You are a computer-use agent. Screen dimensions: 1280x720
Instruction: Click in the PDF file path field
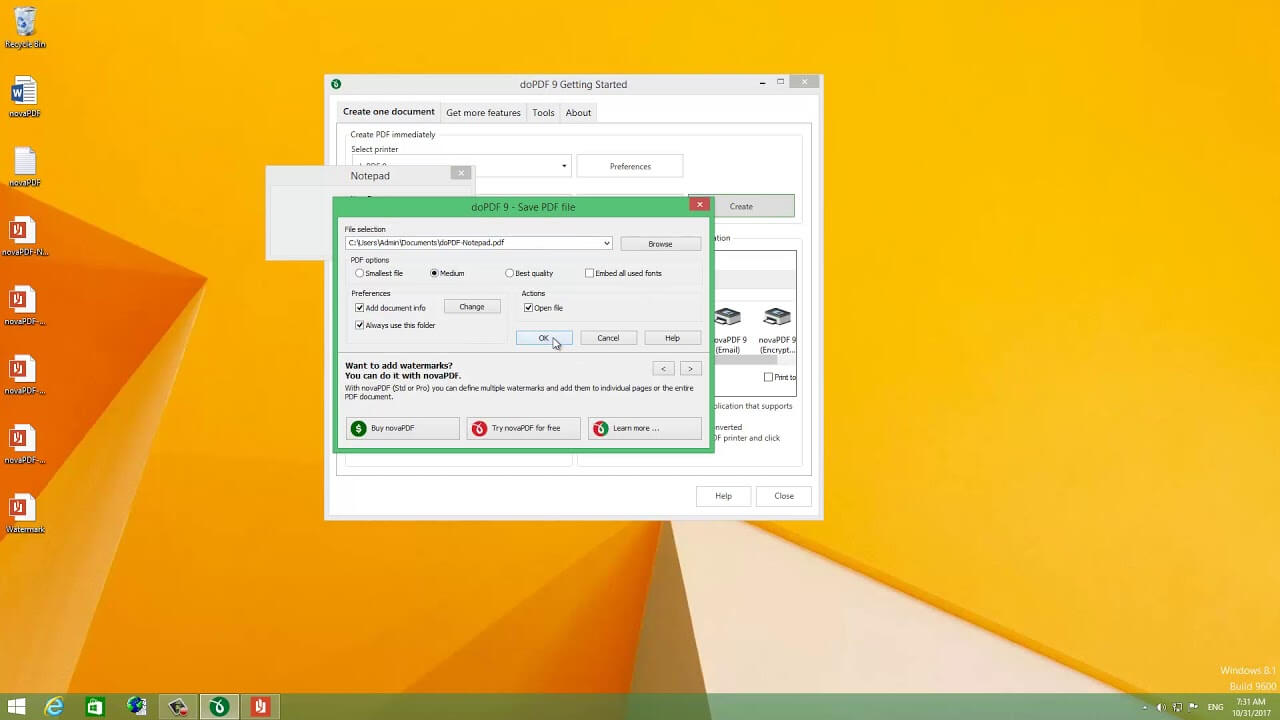[470, 243]
